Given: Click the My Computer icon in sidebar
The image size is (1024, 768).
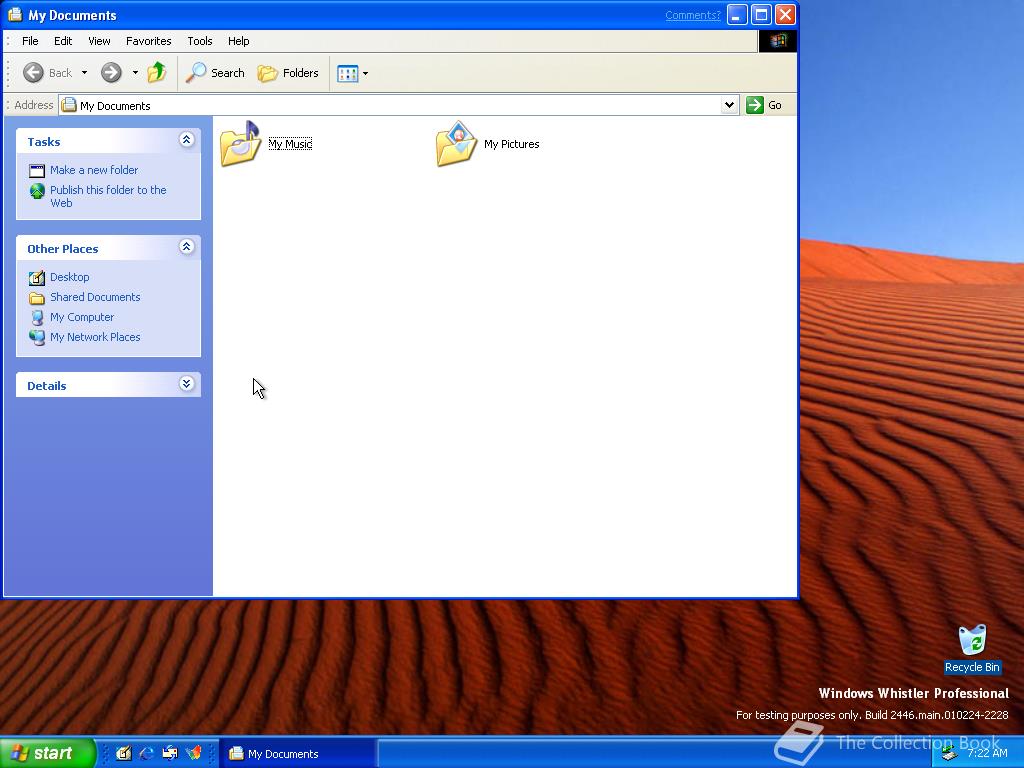Looking at the screenshot, I should click(x=37, y=318).
